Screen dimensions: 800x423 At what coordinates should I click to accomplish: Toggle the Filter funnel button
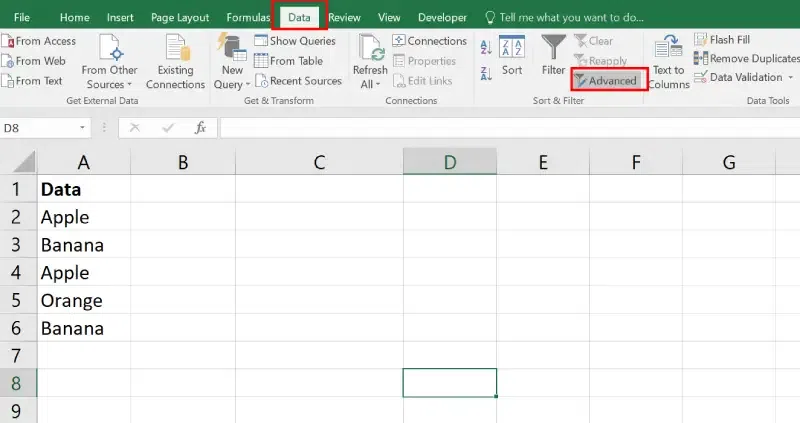coord(554,56)
